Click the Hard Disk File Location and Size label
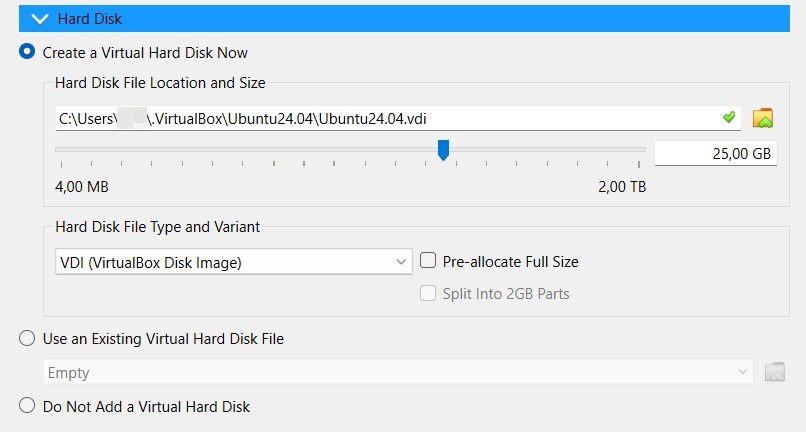Image resolution: width=806 pixels, height=432 pixels. click(x=160, y=83)
